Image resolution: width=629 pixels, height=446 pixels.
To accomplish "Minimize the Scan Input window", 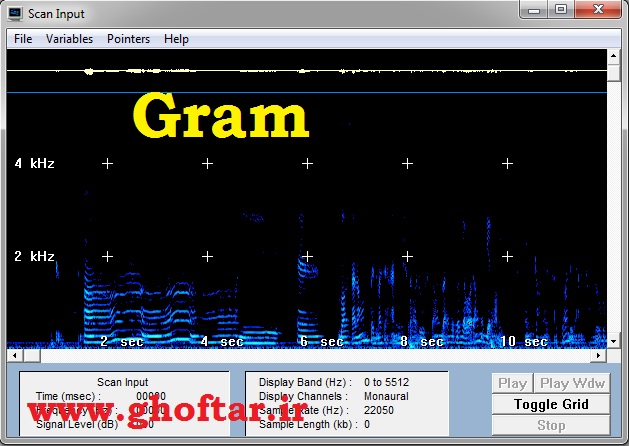I will (534, 10).
